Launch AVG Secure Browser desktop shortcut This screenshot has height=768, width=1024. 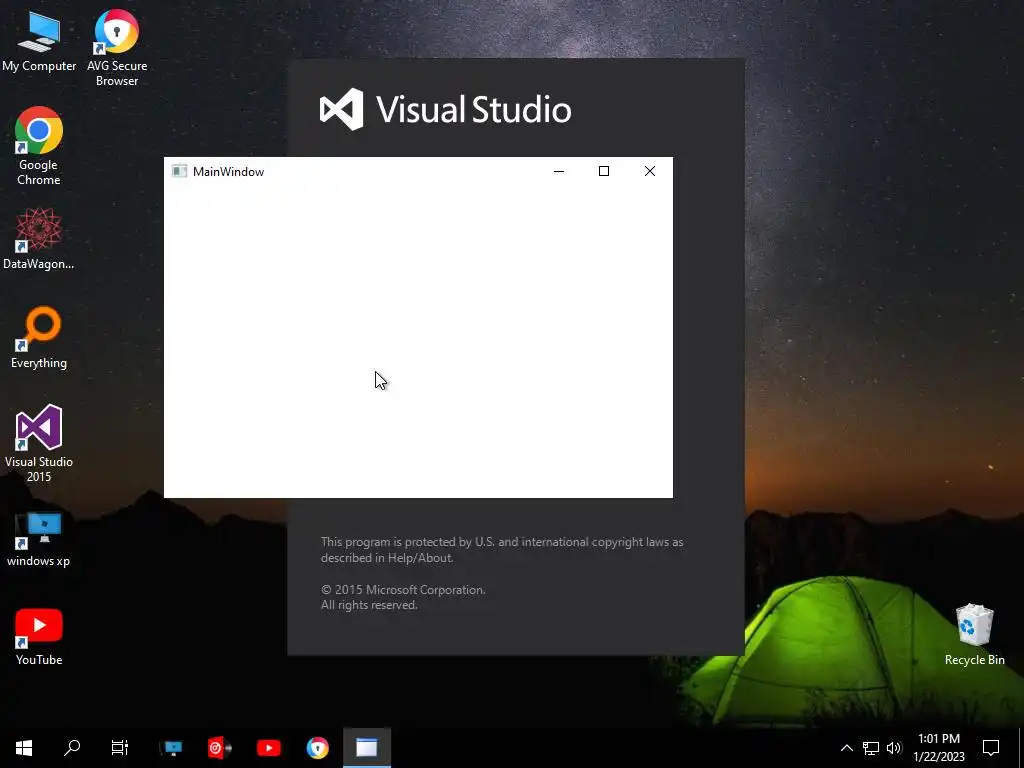coord(117,48)
